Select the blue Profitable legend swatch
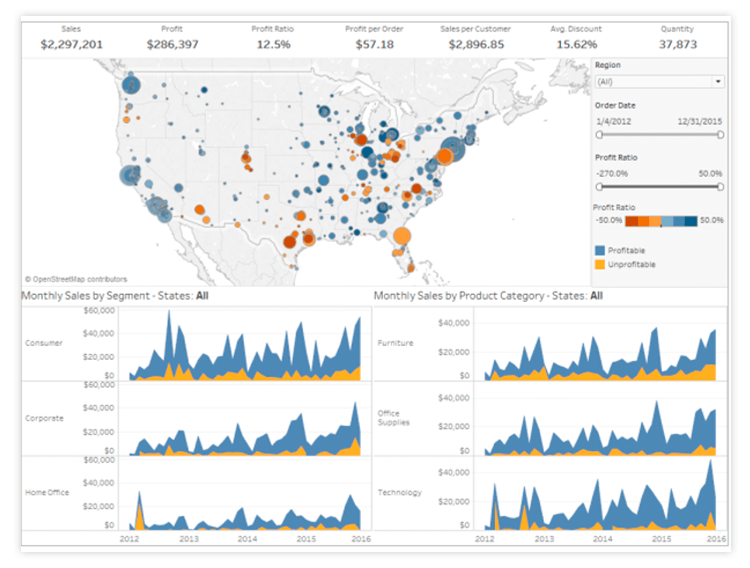Viewport: 750px width, 568px height. pyautogui.click(x=600, y=249)
